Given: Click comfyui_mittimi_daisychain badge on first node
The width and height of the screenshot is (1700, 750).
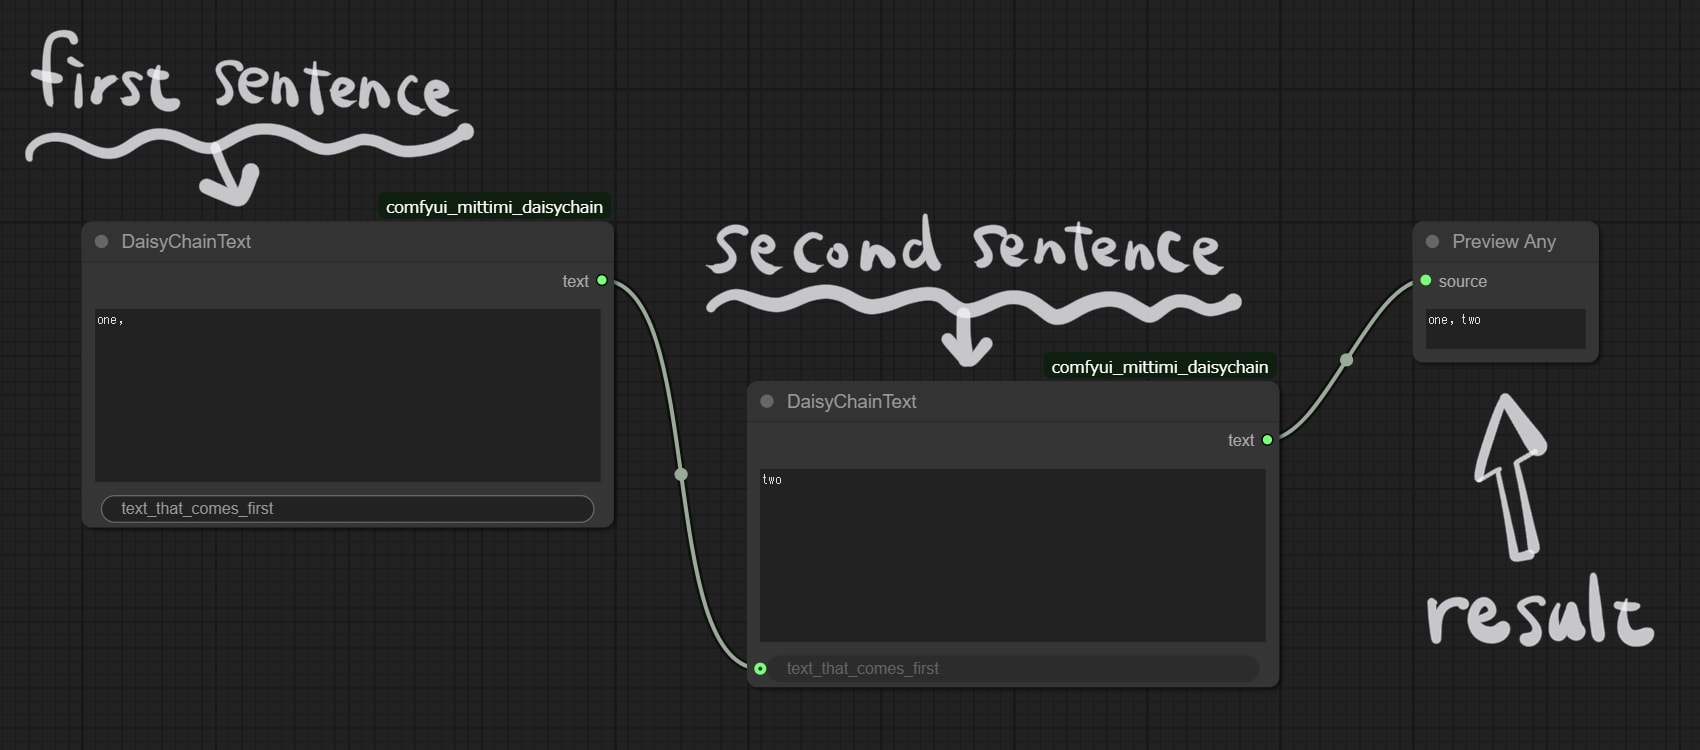Looking at the screenshot, I should click(x=495, y=207).
